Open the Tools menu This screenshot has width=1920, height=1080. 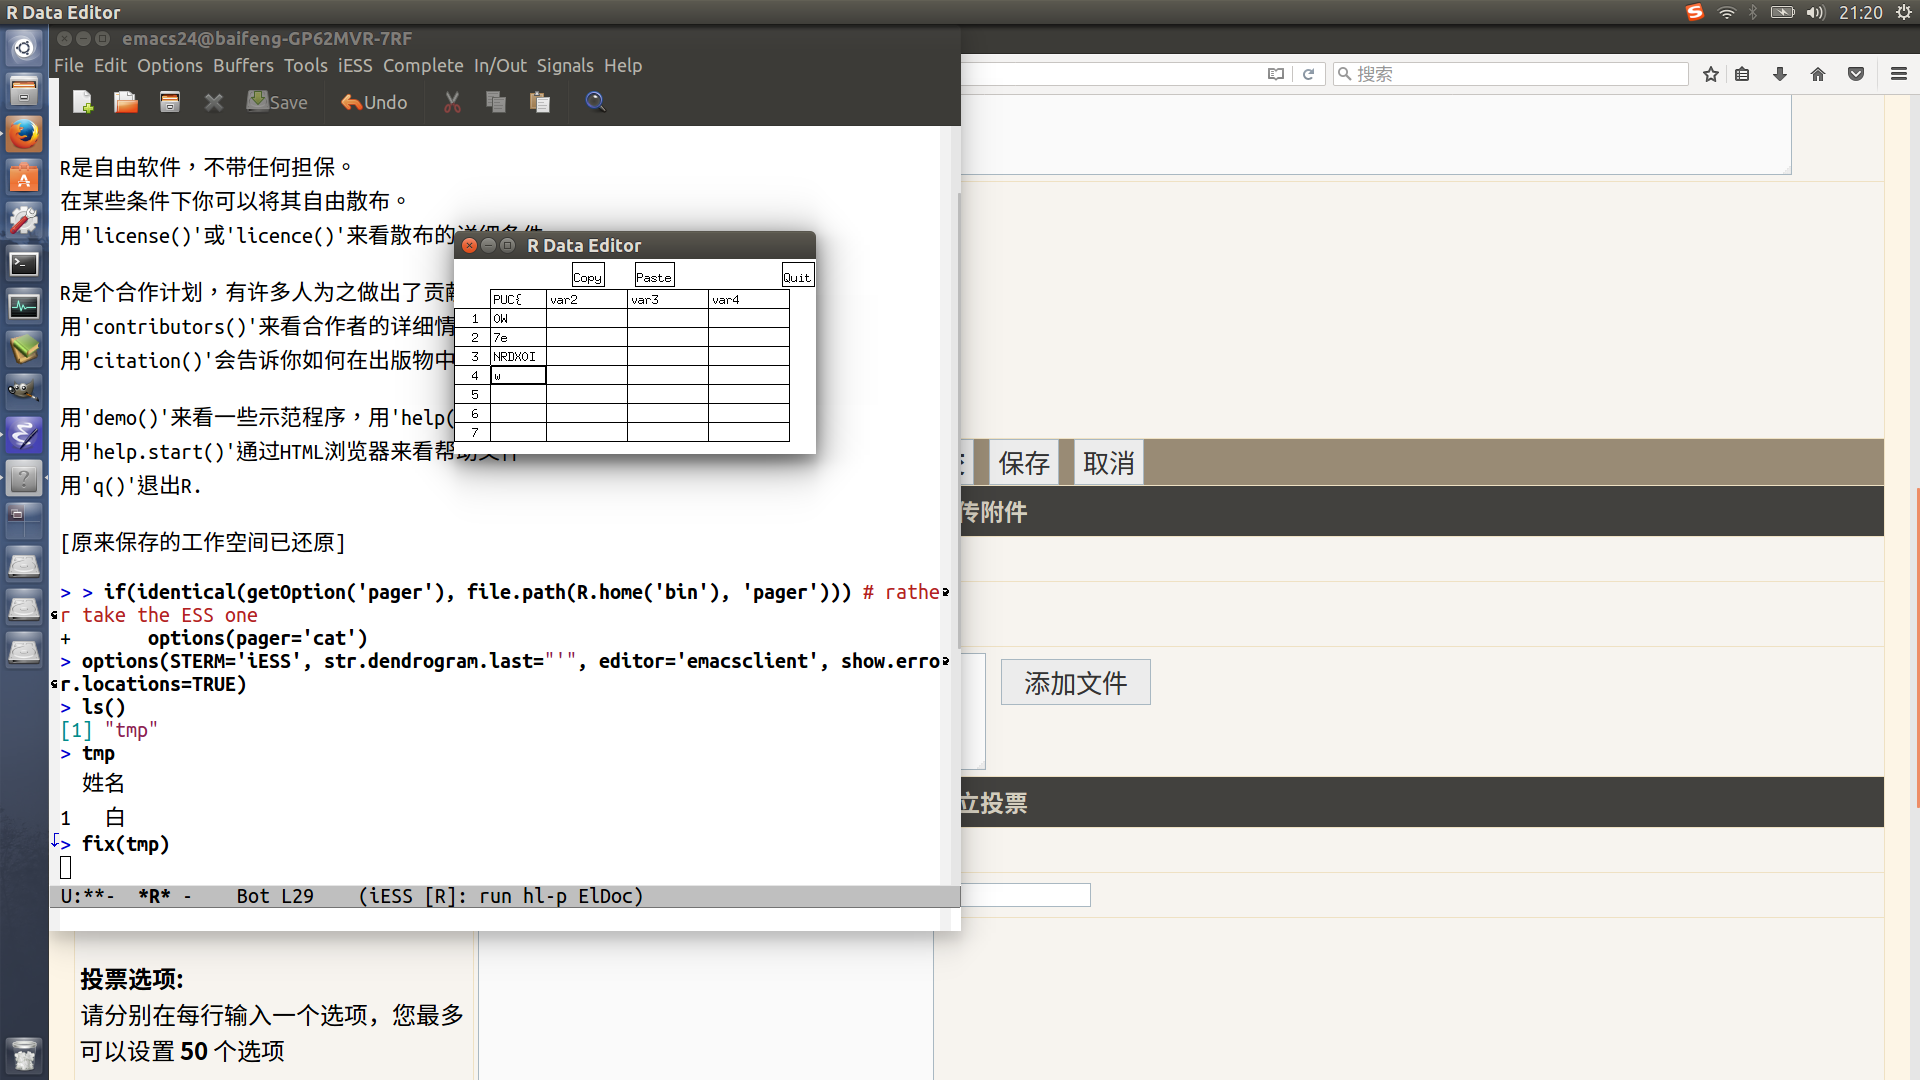pyautogui.click(x=306, y=66)
